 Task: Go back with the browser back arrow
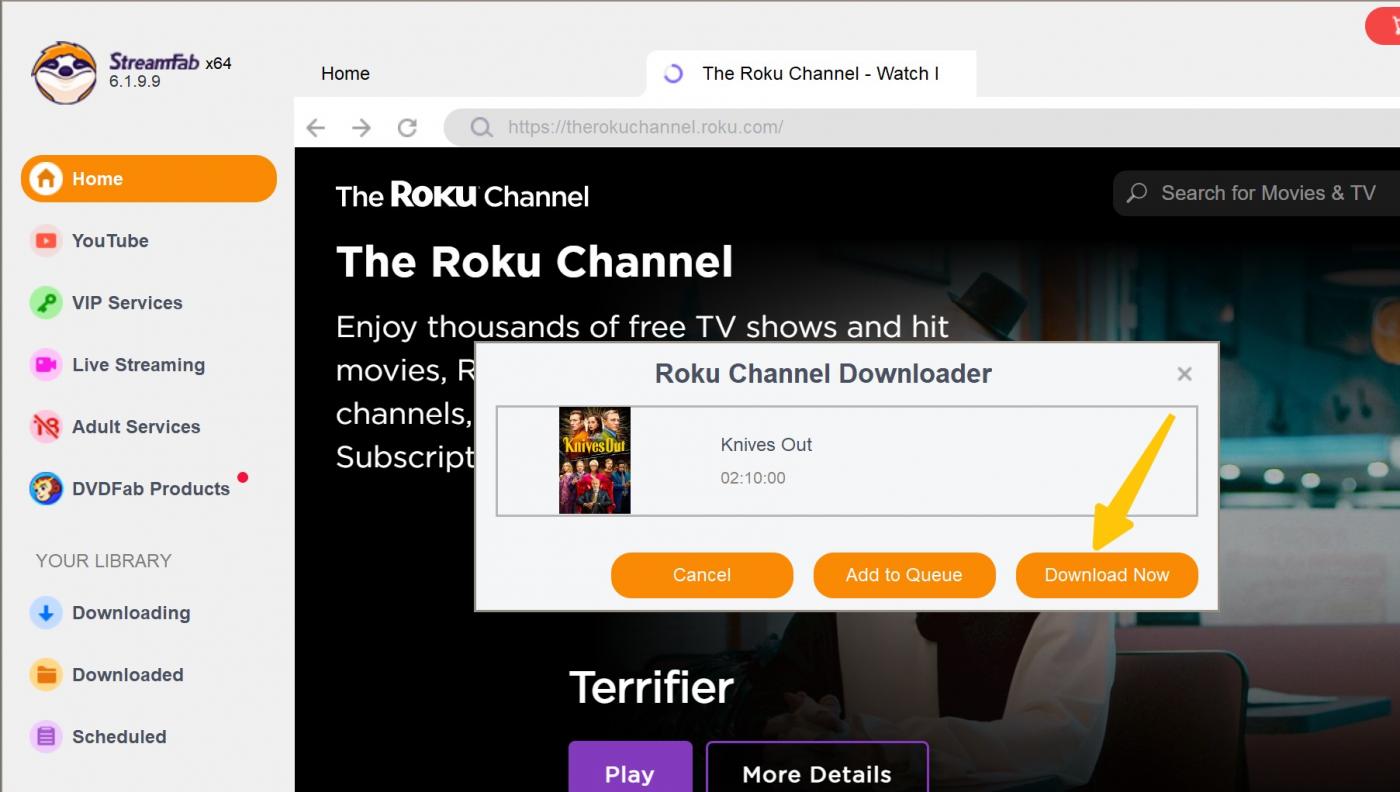tap(316, 127)
